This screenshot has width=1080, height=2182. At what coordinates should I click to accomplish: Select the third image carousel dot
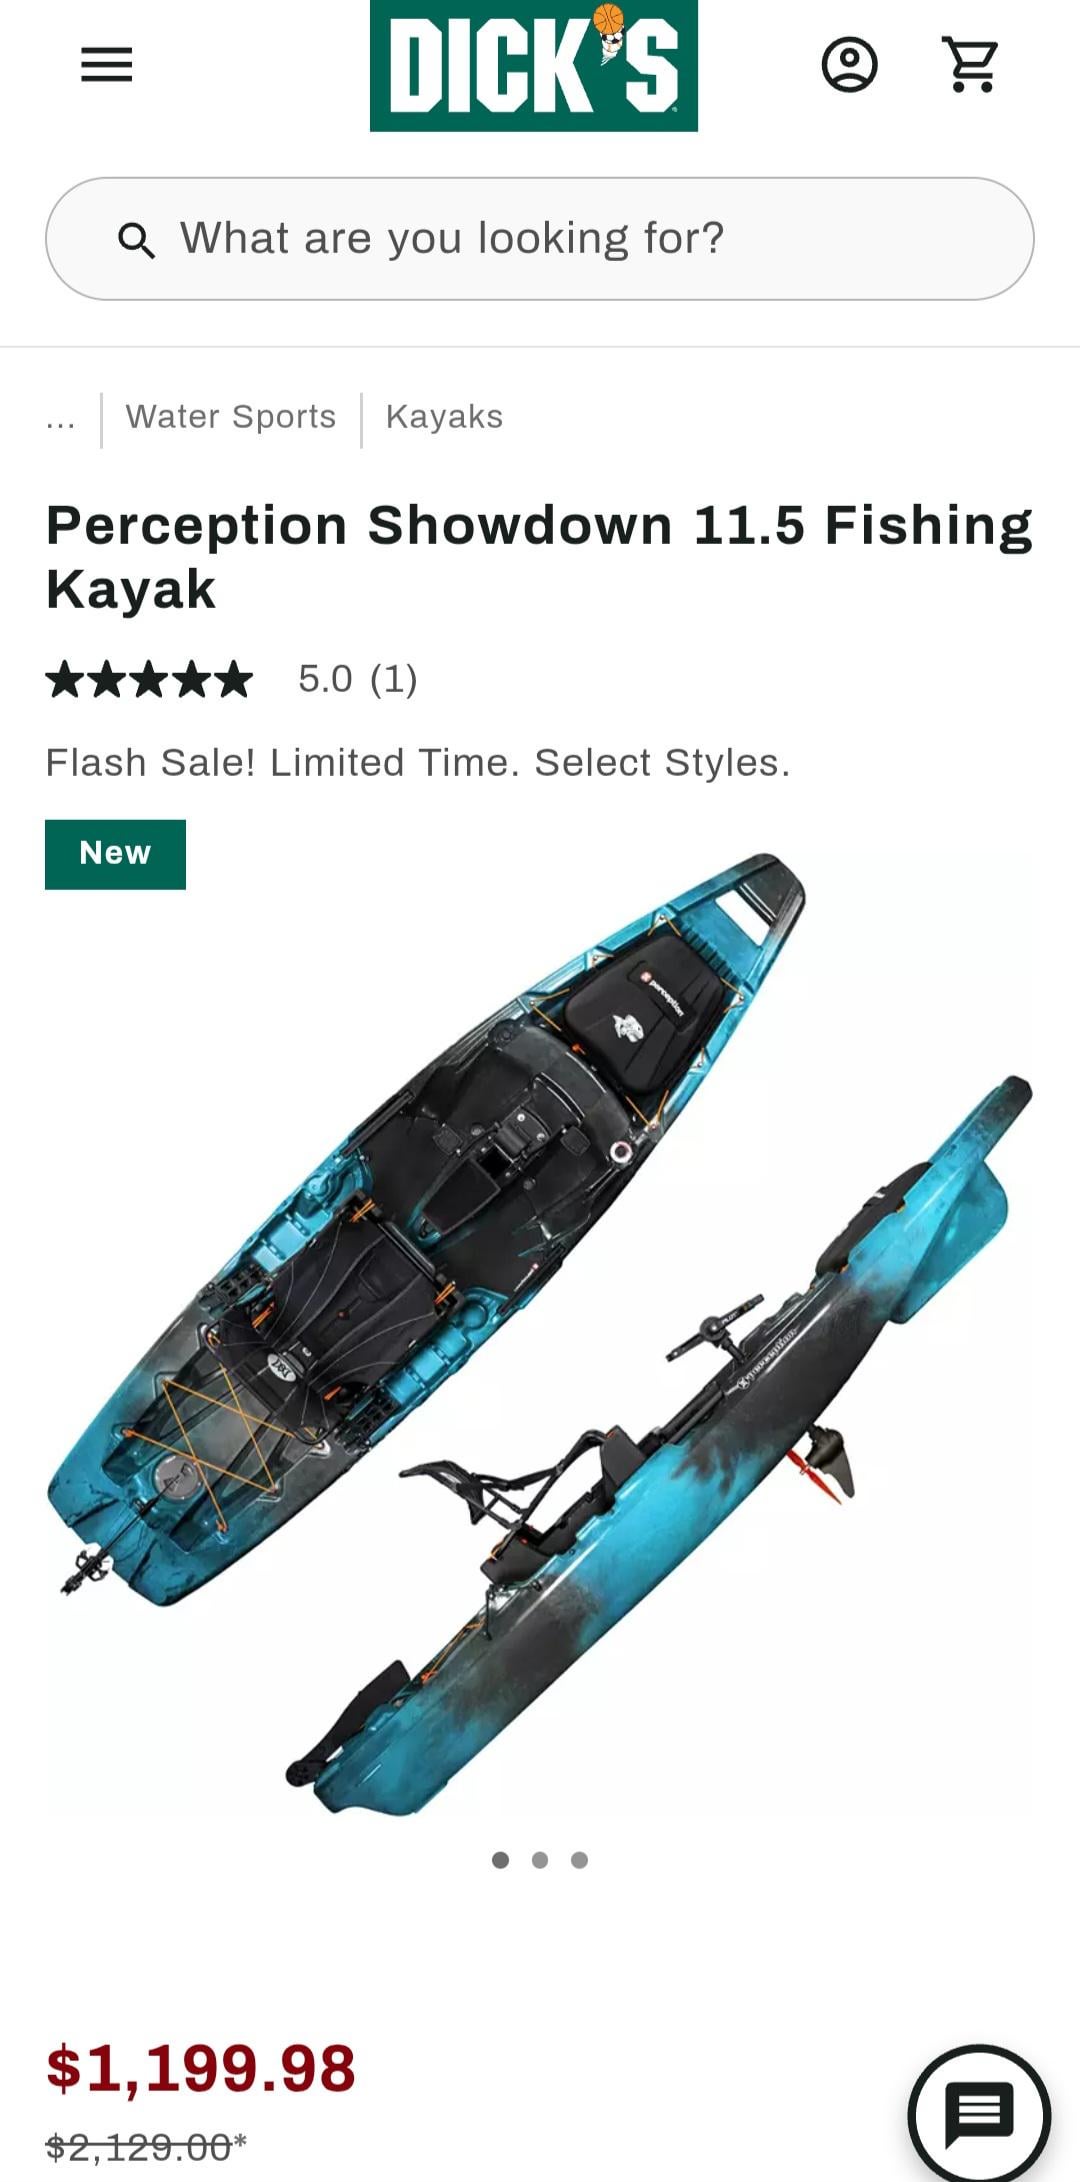579,1860
